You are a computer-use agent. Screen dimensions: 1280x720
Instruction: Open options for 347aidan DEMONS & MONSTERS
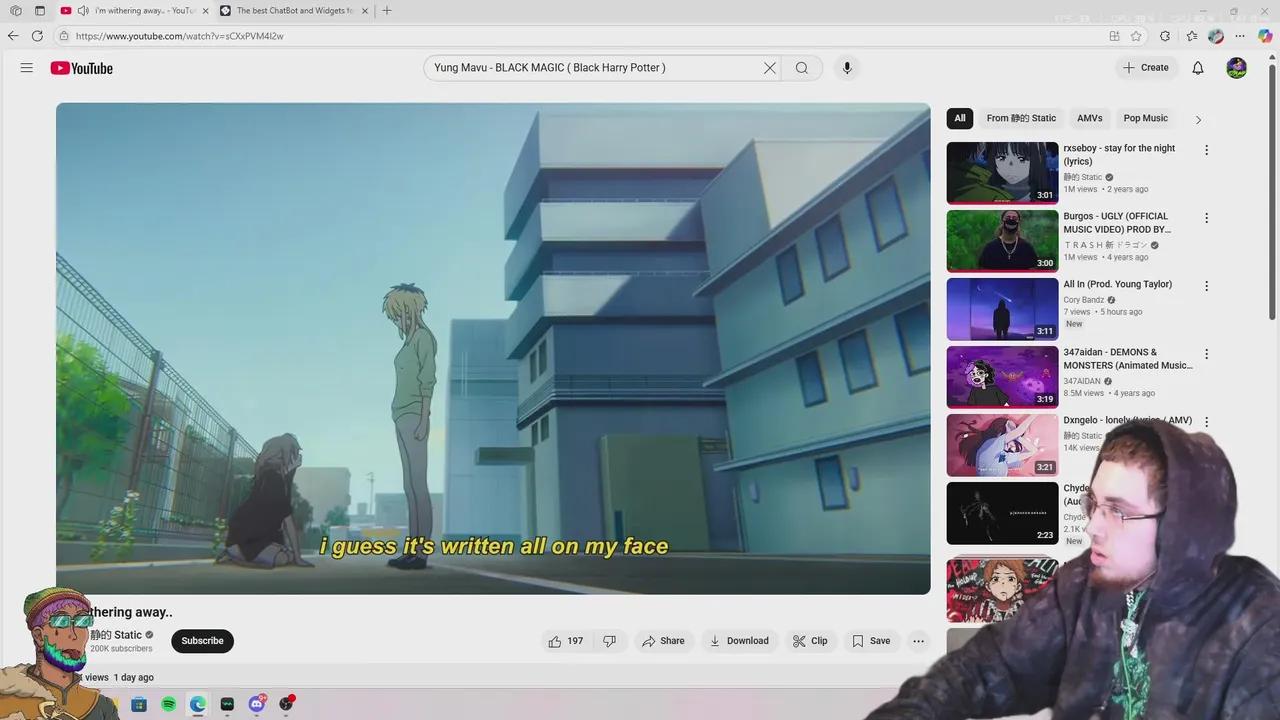1206,354
